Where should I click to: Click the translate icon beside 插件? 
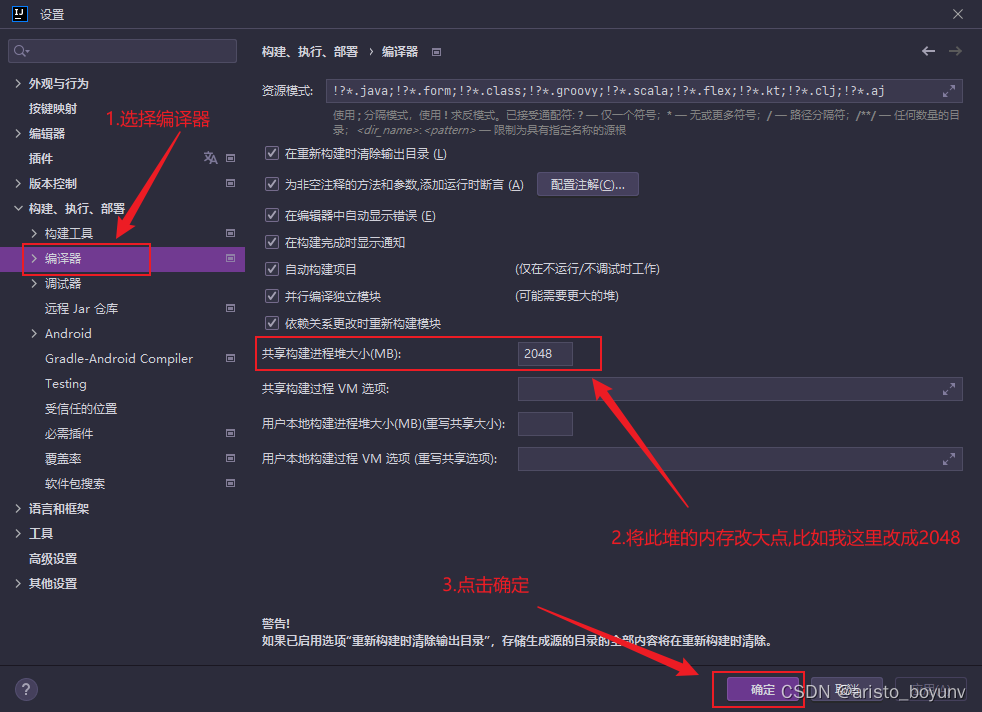[210, 158]
